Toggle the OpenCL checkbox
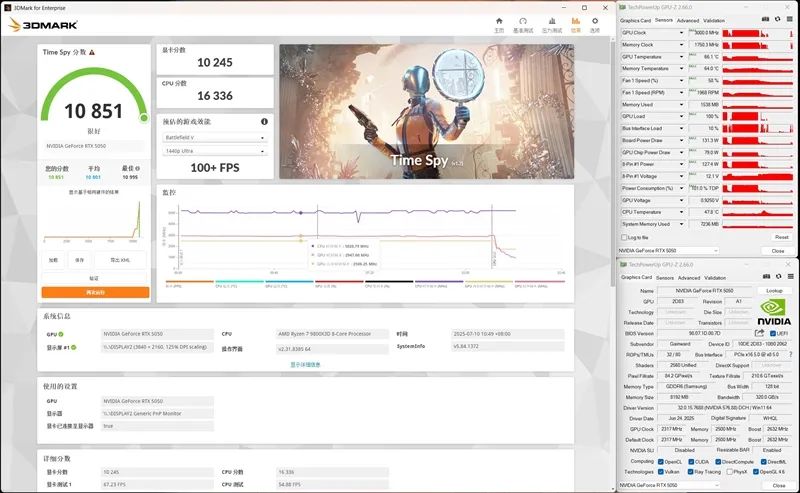Viewport: 800px width, 493px height. point(661,461)
